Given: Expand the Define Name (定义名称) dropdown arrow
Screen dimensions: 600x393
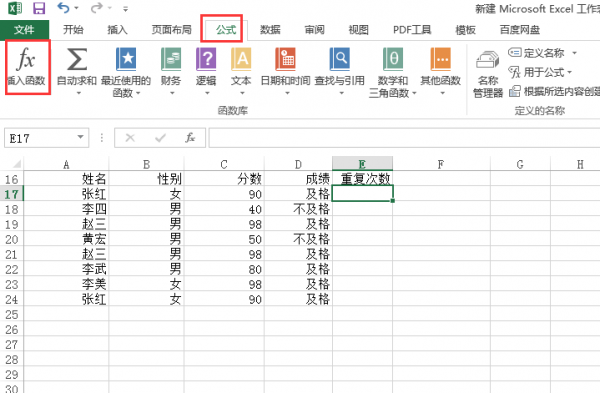Looking at the screenshot, I should (574, 53).
